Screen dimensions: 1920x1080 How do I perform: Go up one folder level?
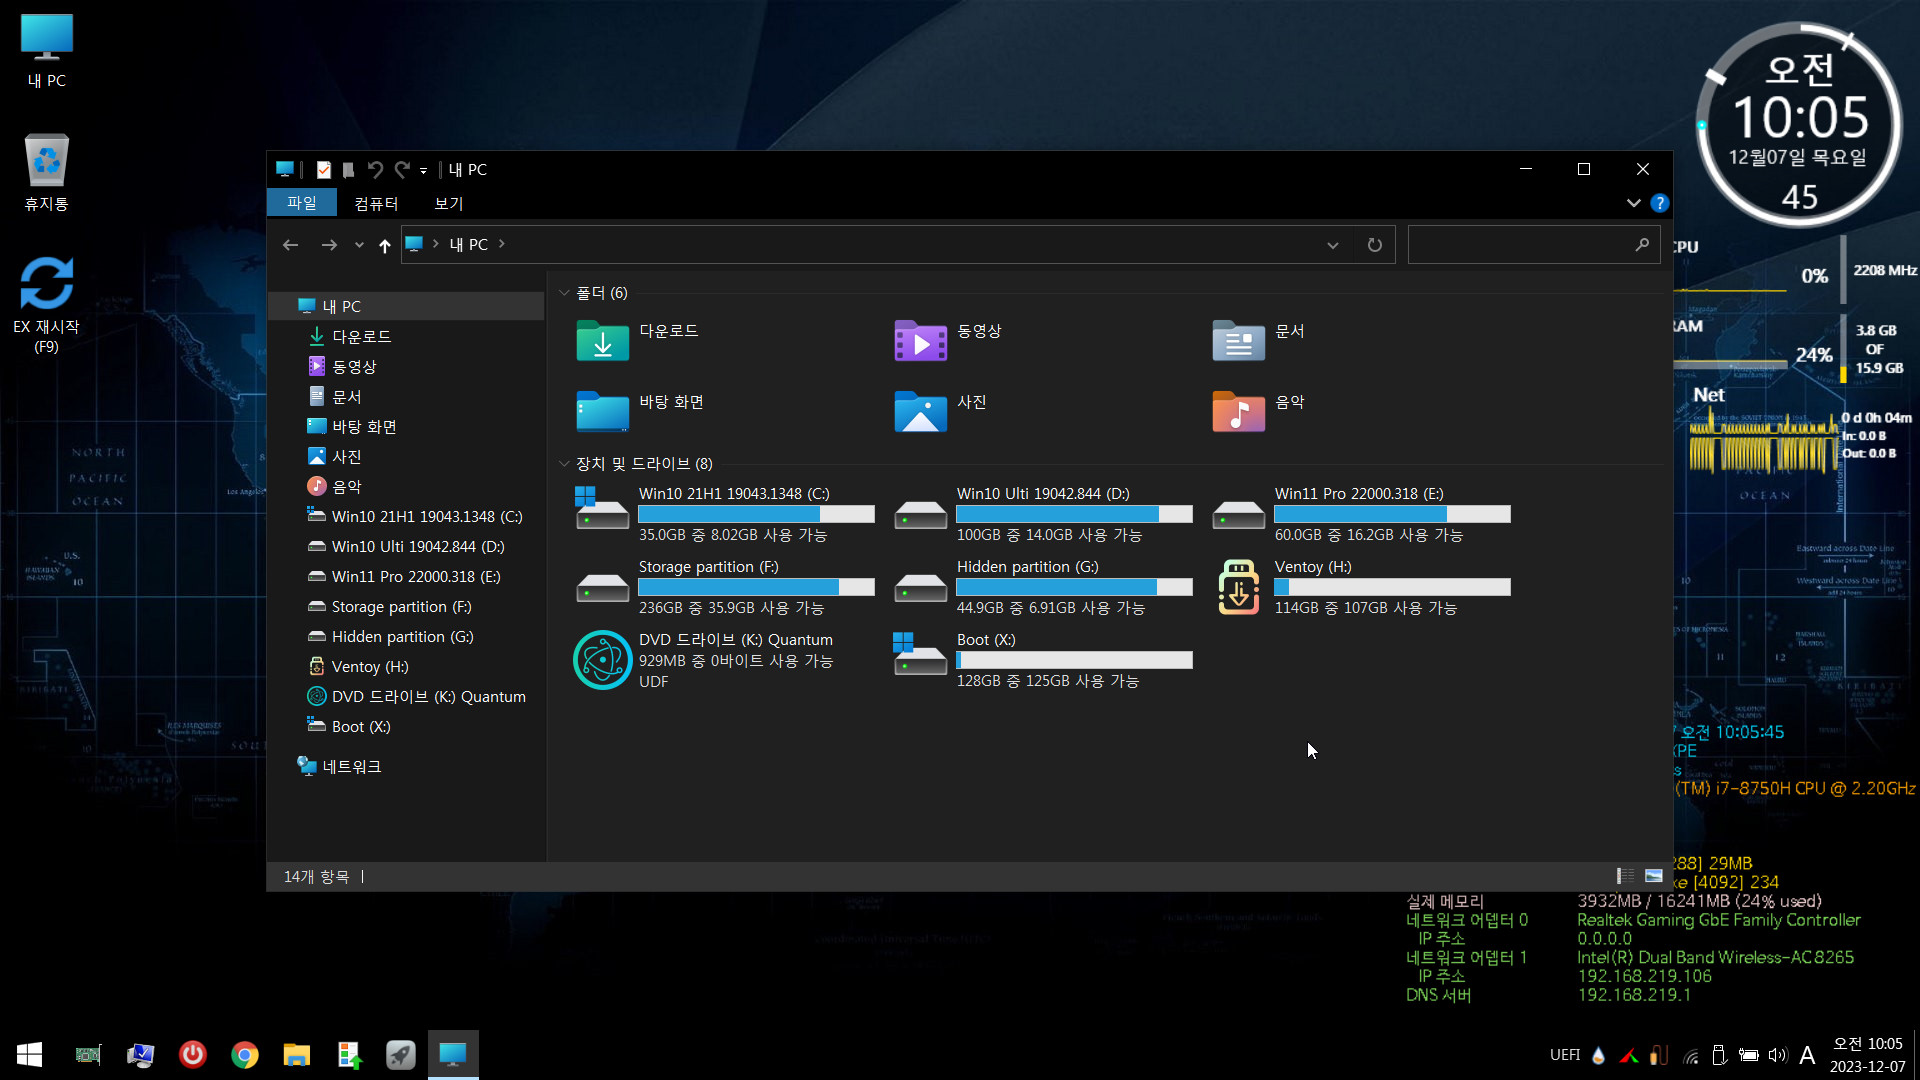385,245
